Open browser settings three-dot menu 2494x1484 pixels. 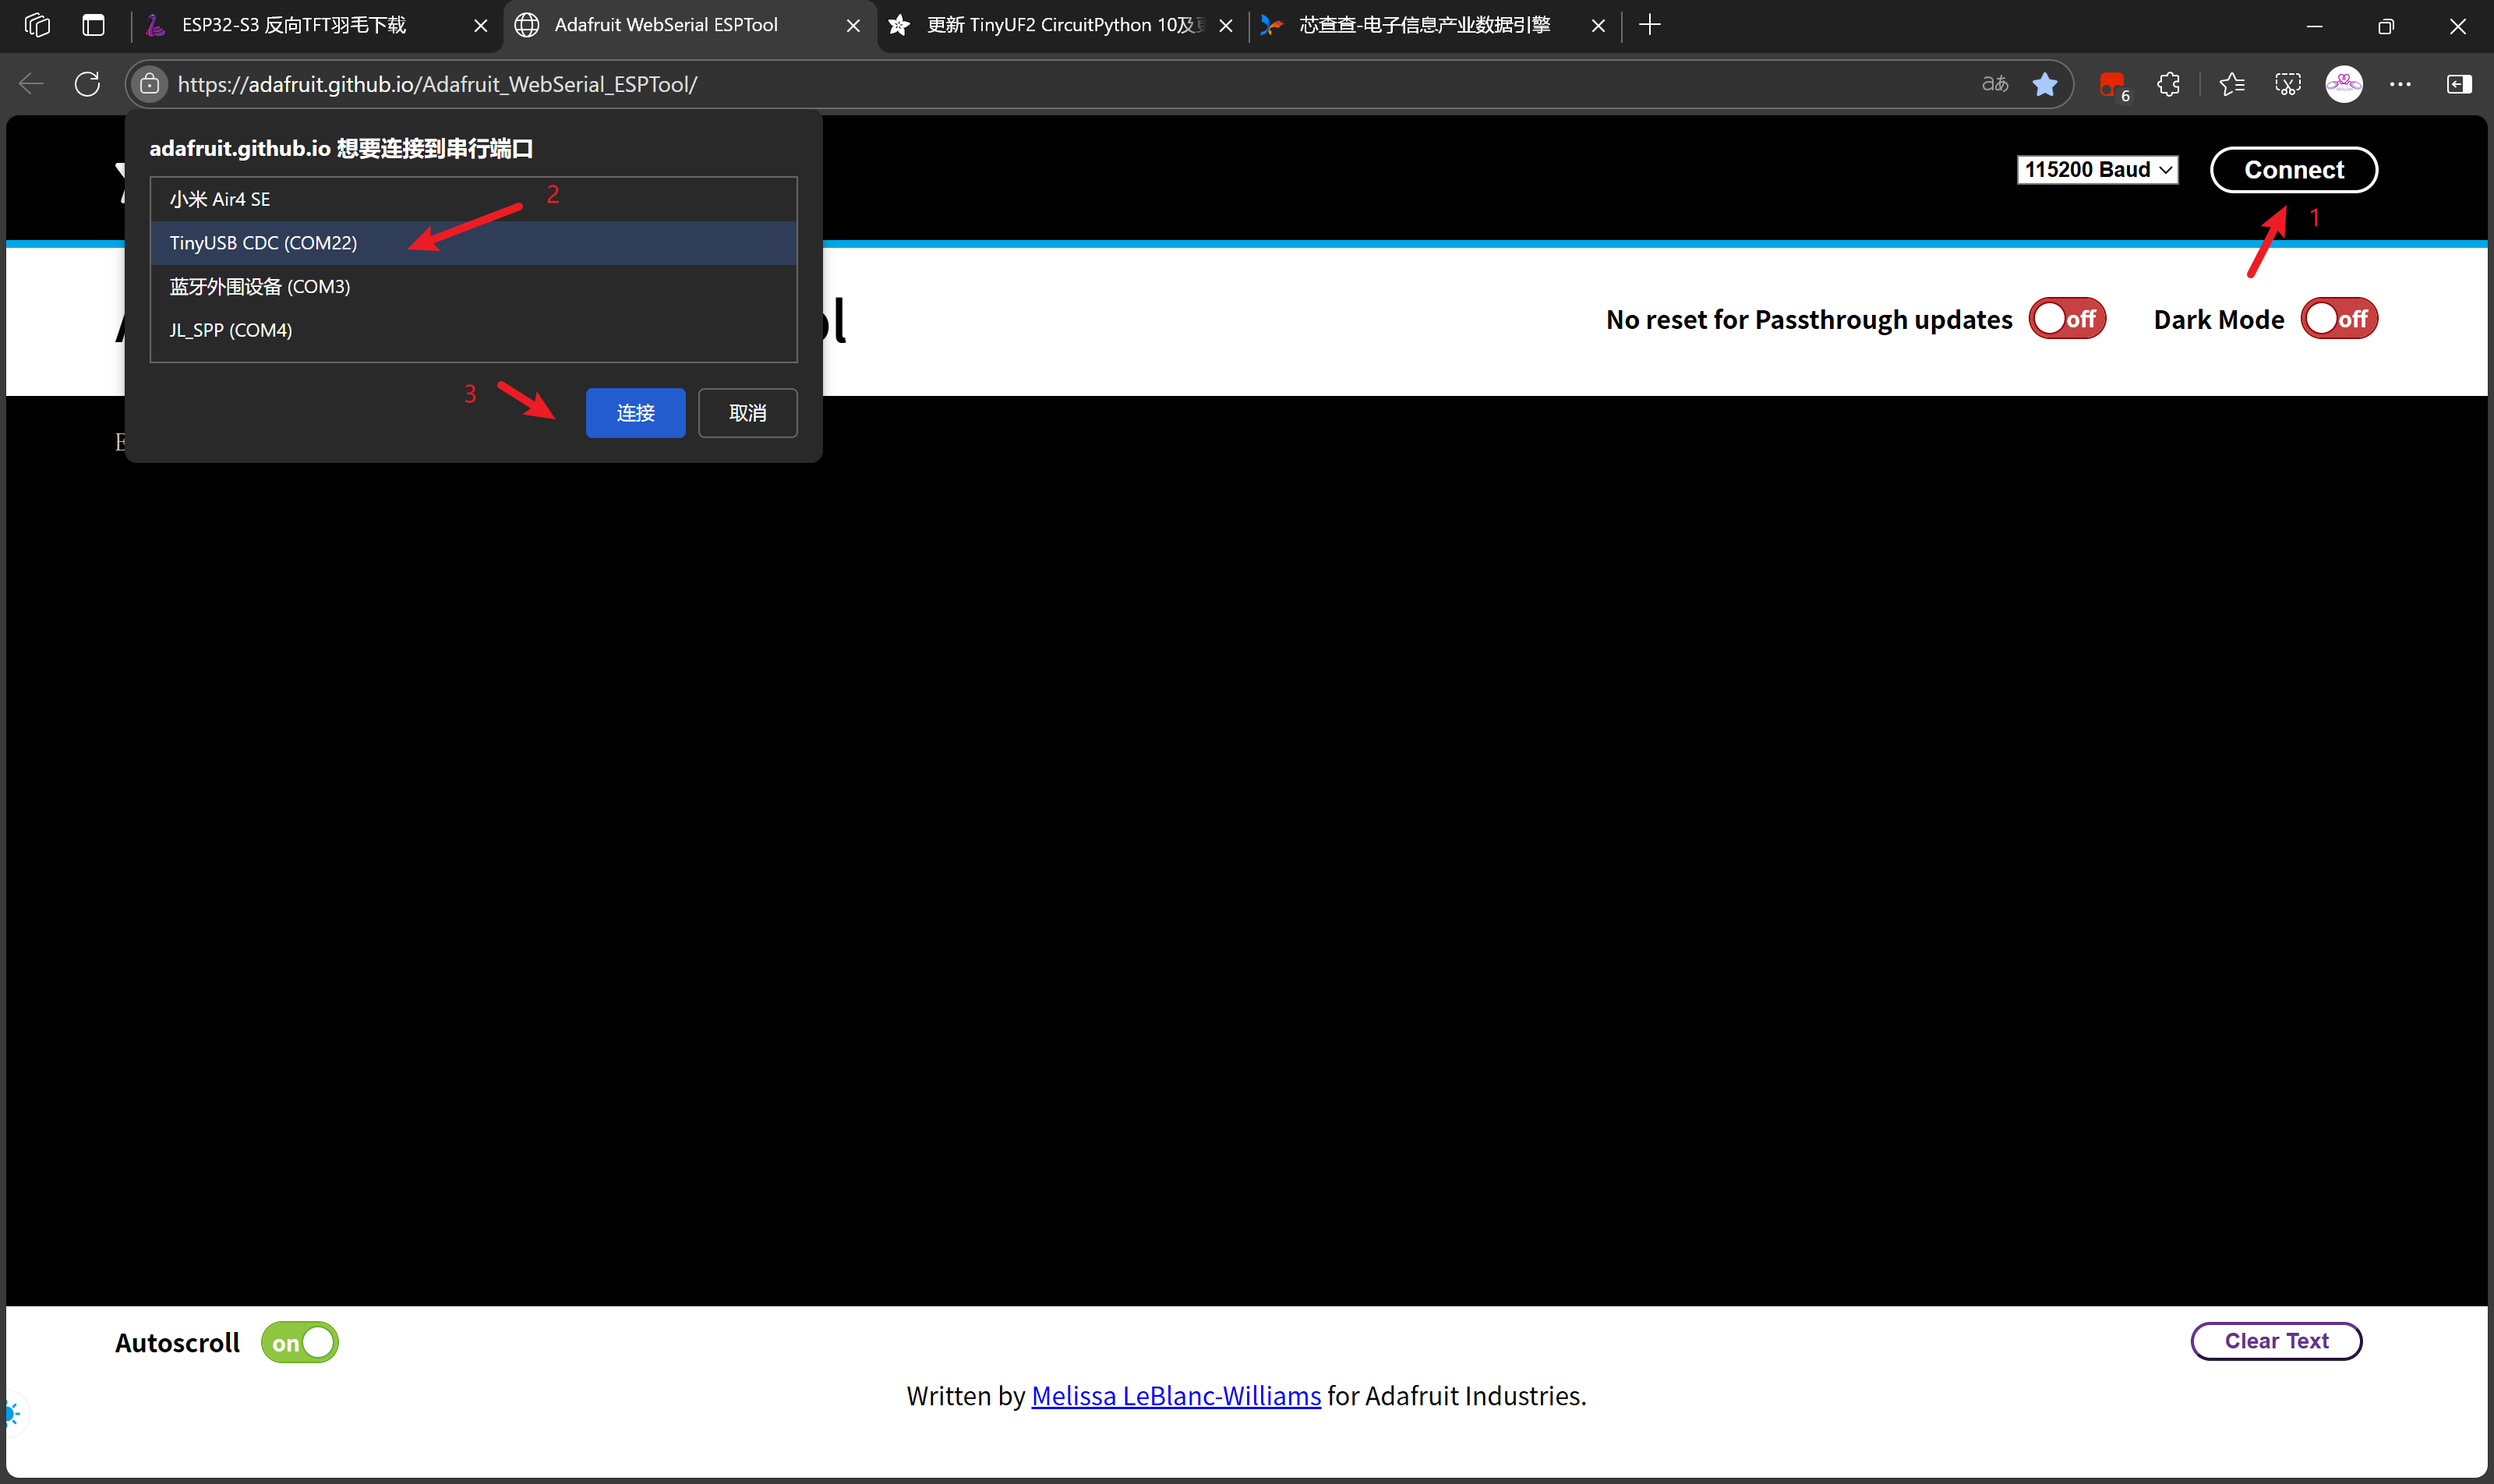2400,84
